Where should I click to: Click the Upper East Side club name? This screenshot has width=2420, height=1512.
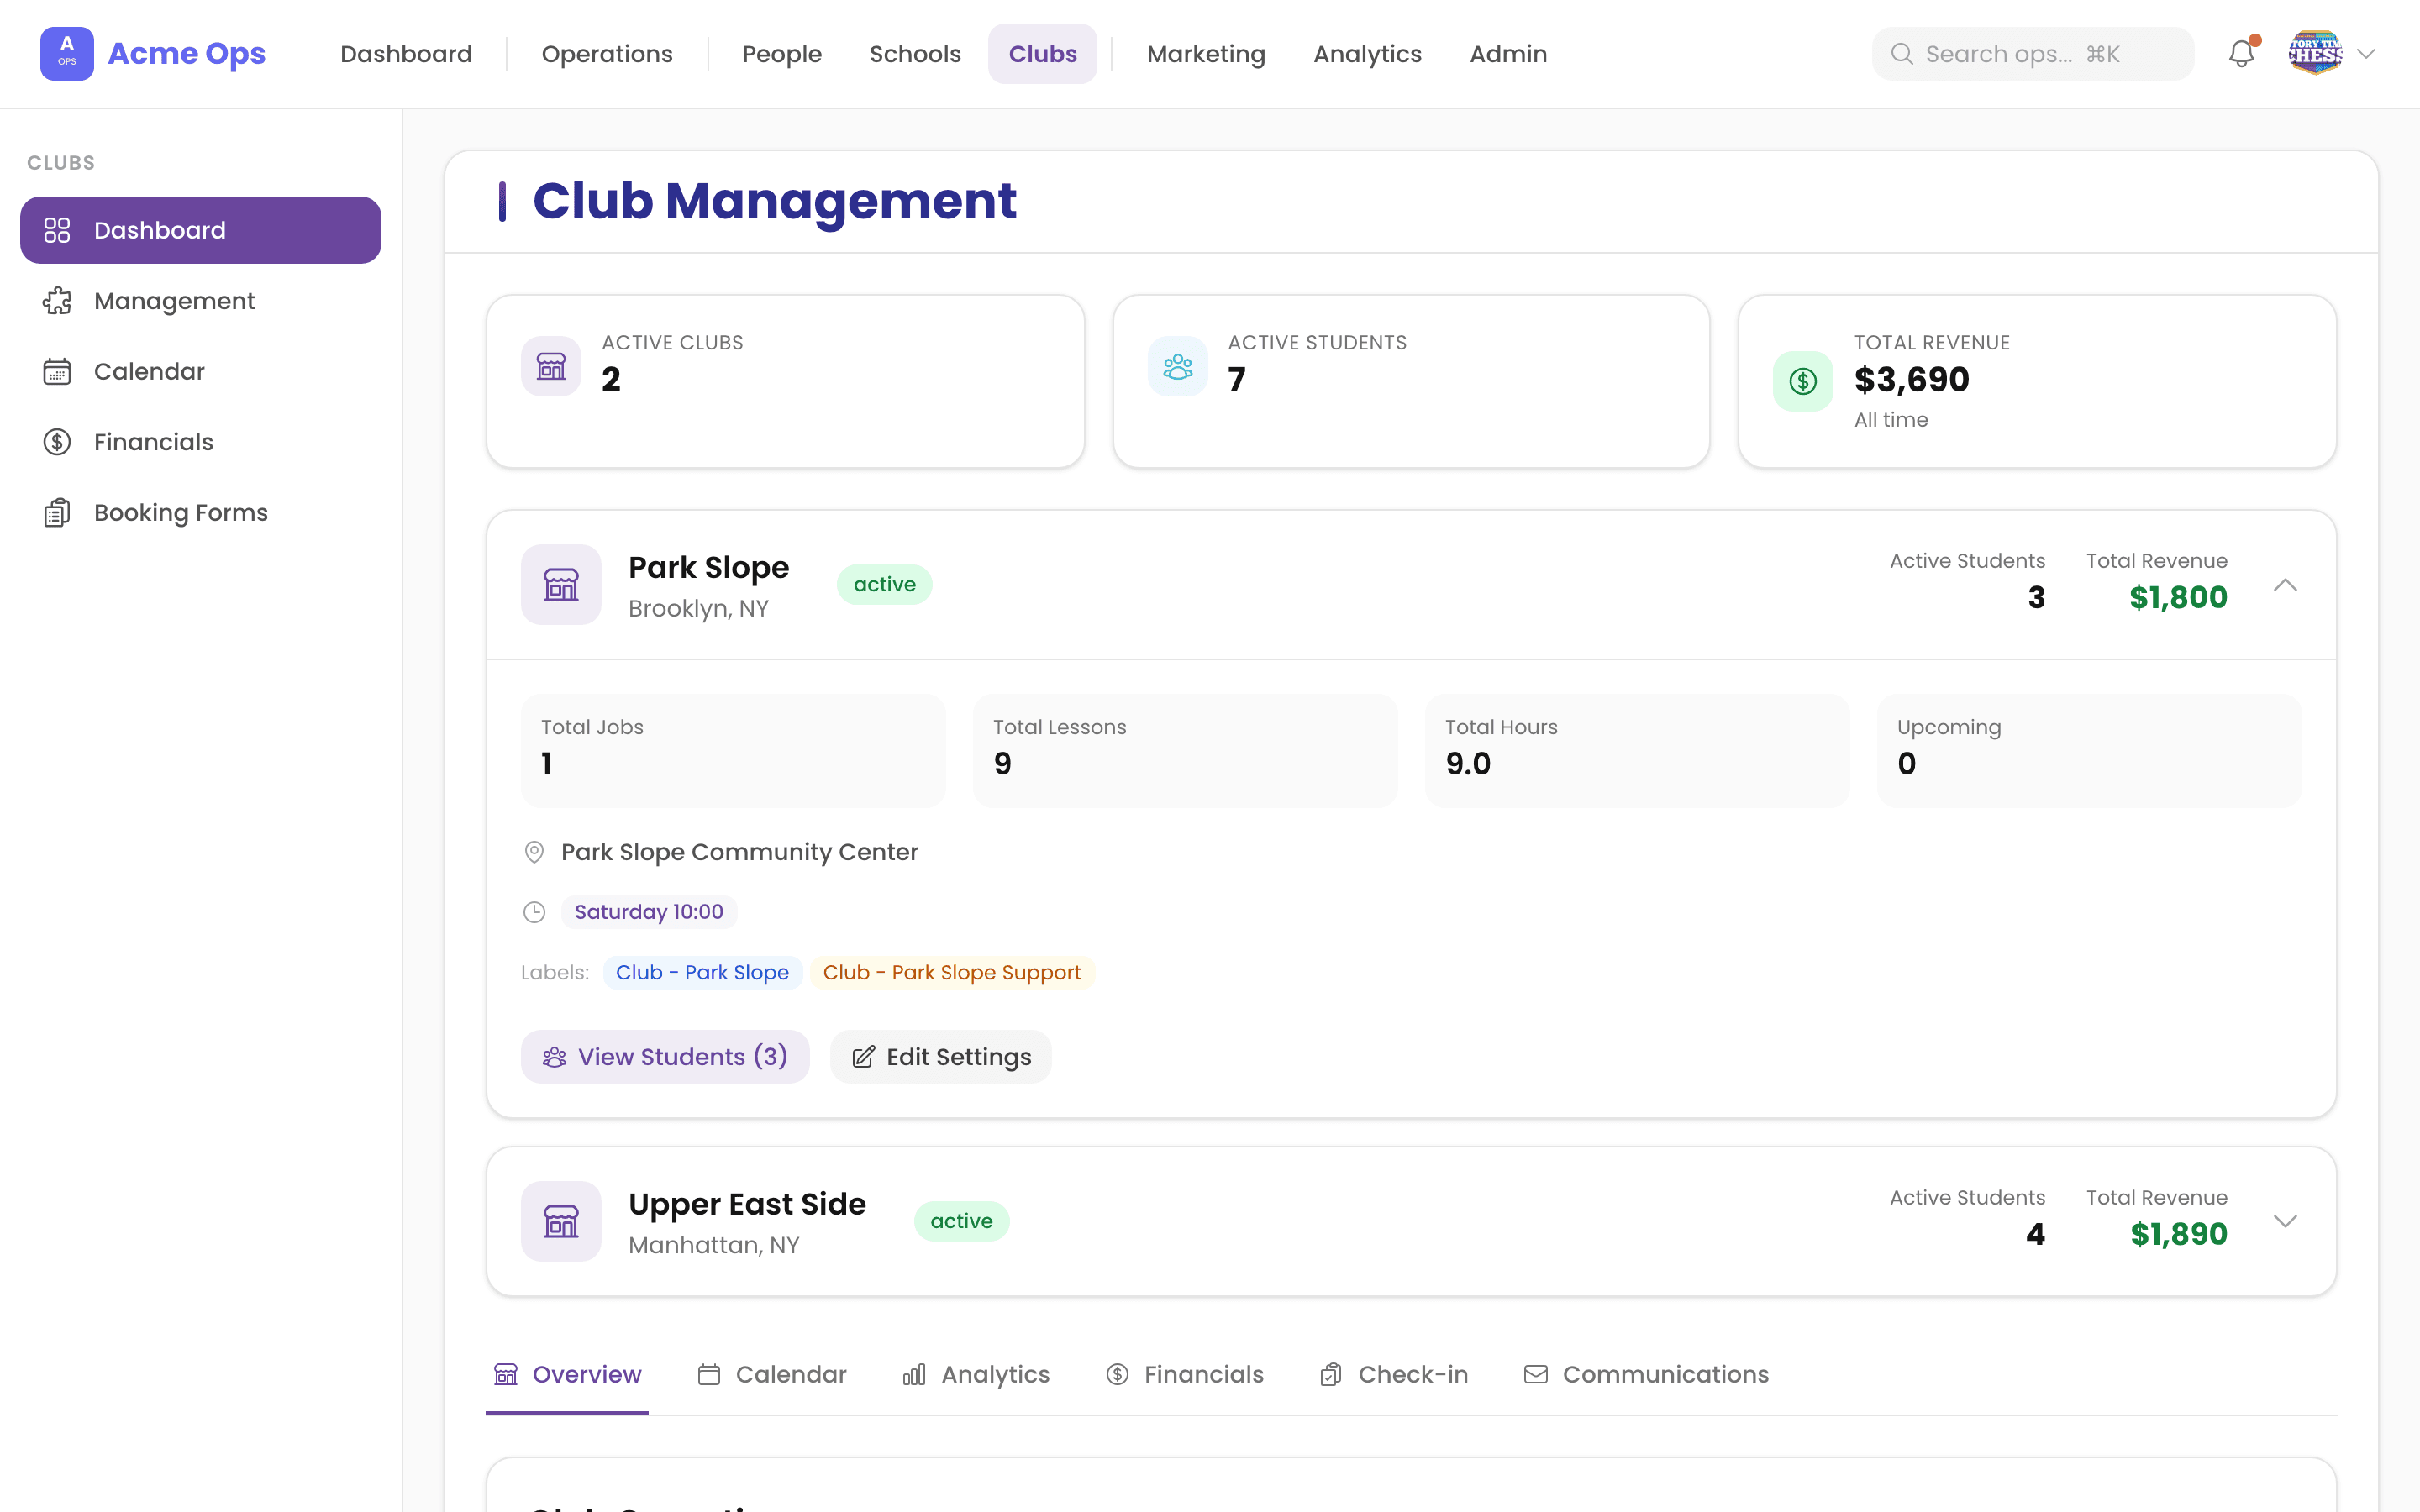coord(747,1205)
